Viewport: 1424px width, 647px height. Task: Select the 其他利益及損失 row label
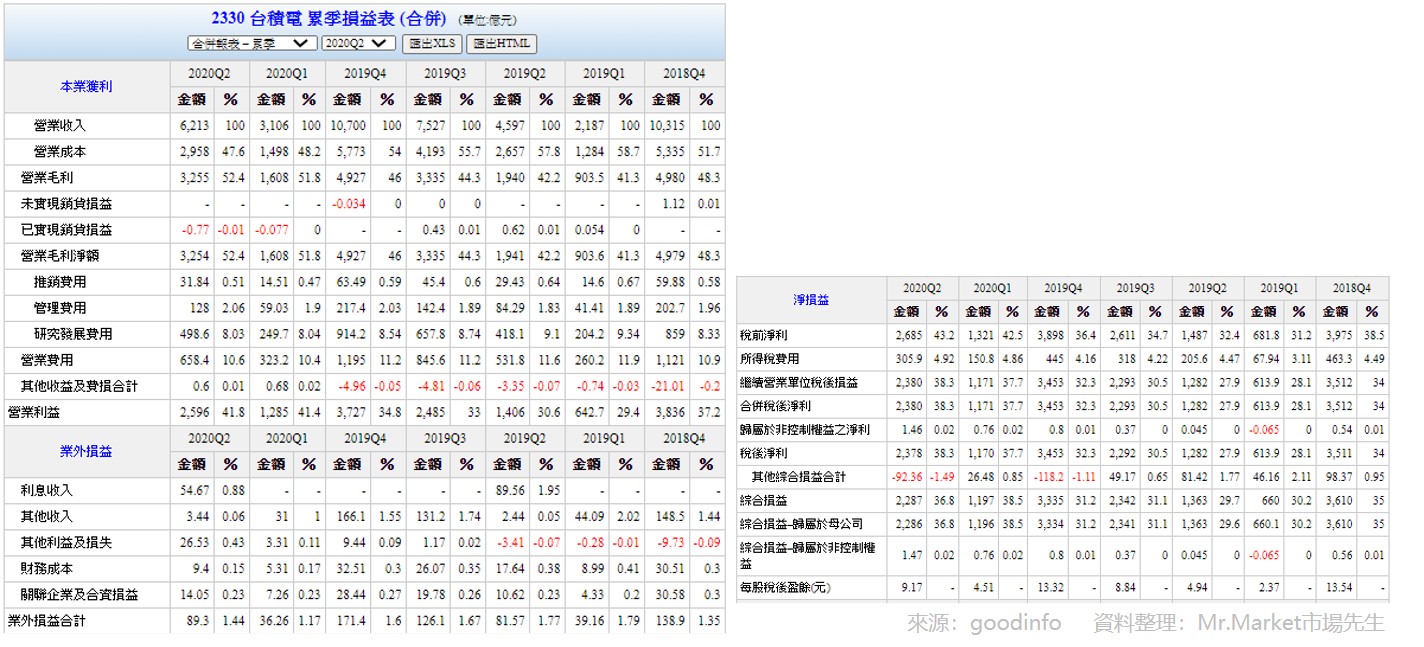pos(66,543)
